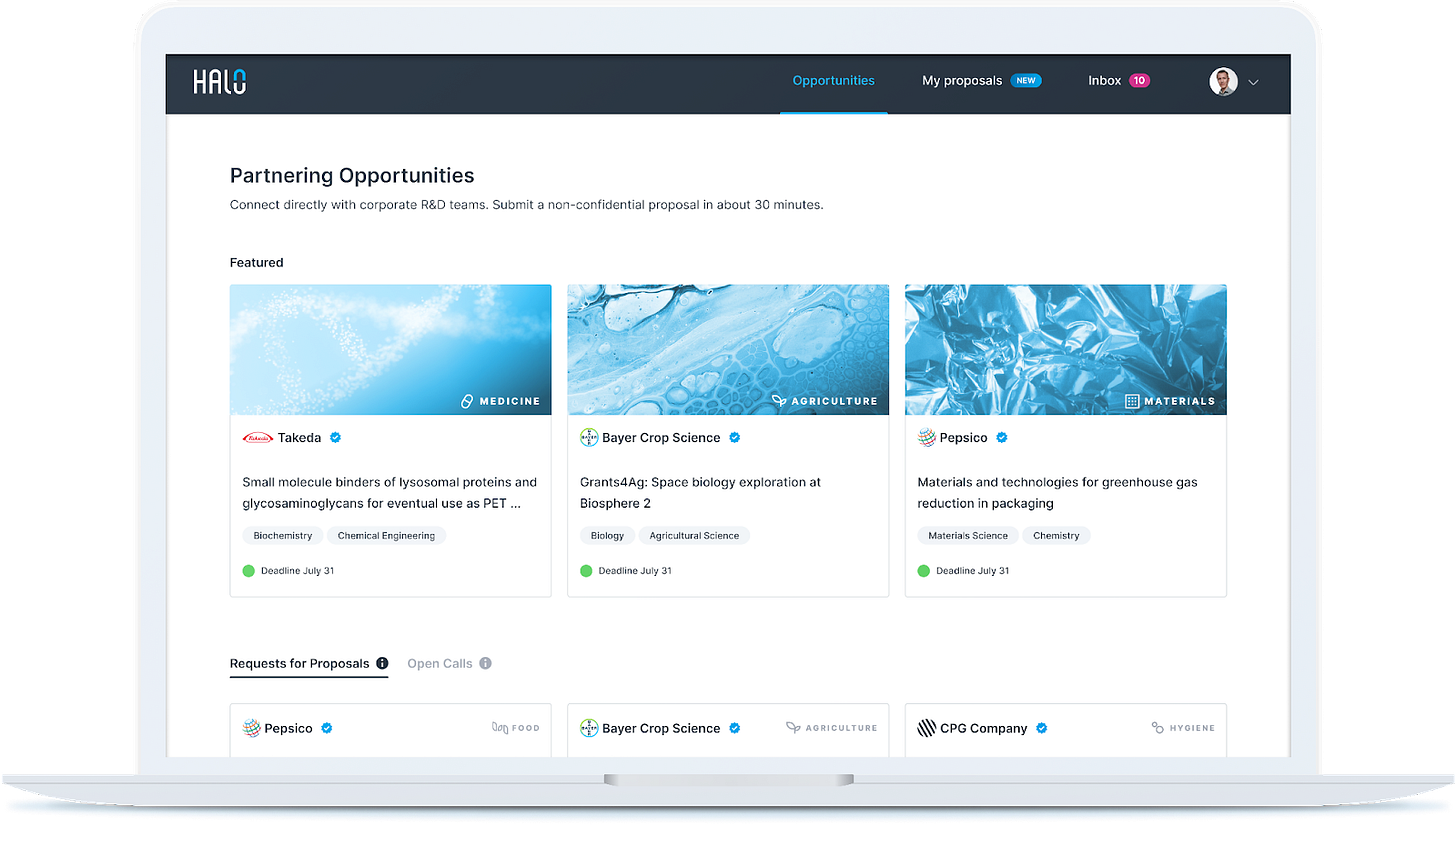Screen dimensions: 1456x846
Task: Click the Inbox count badge showing 10
Action: point(1139,81)
